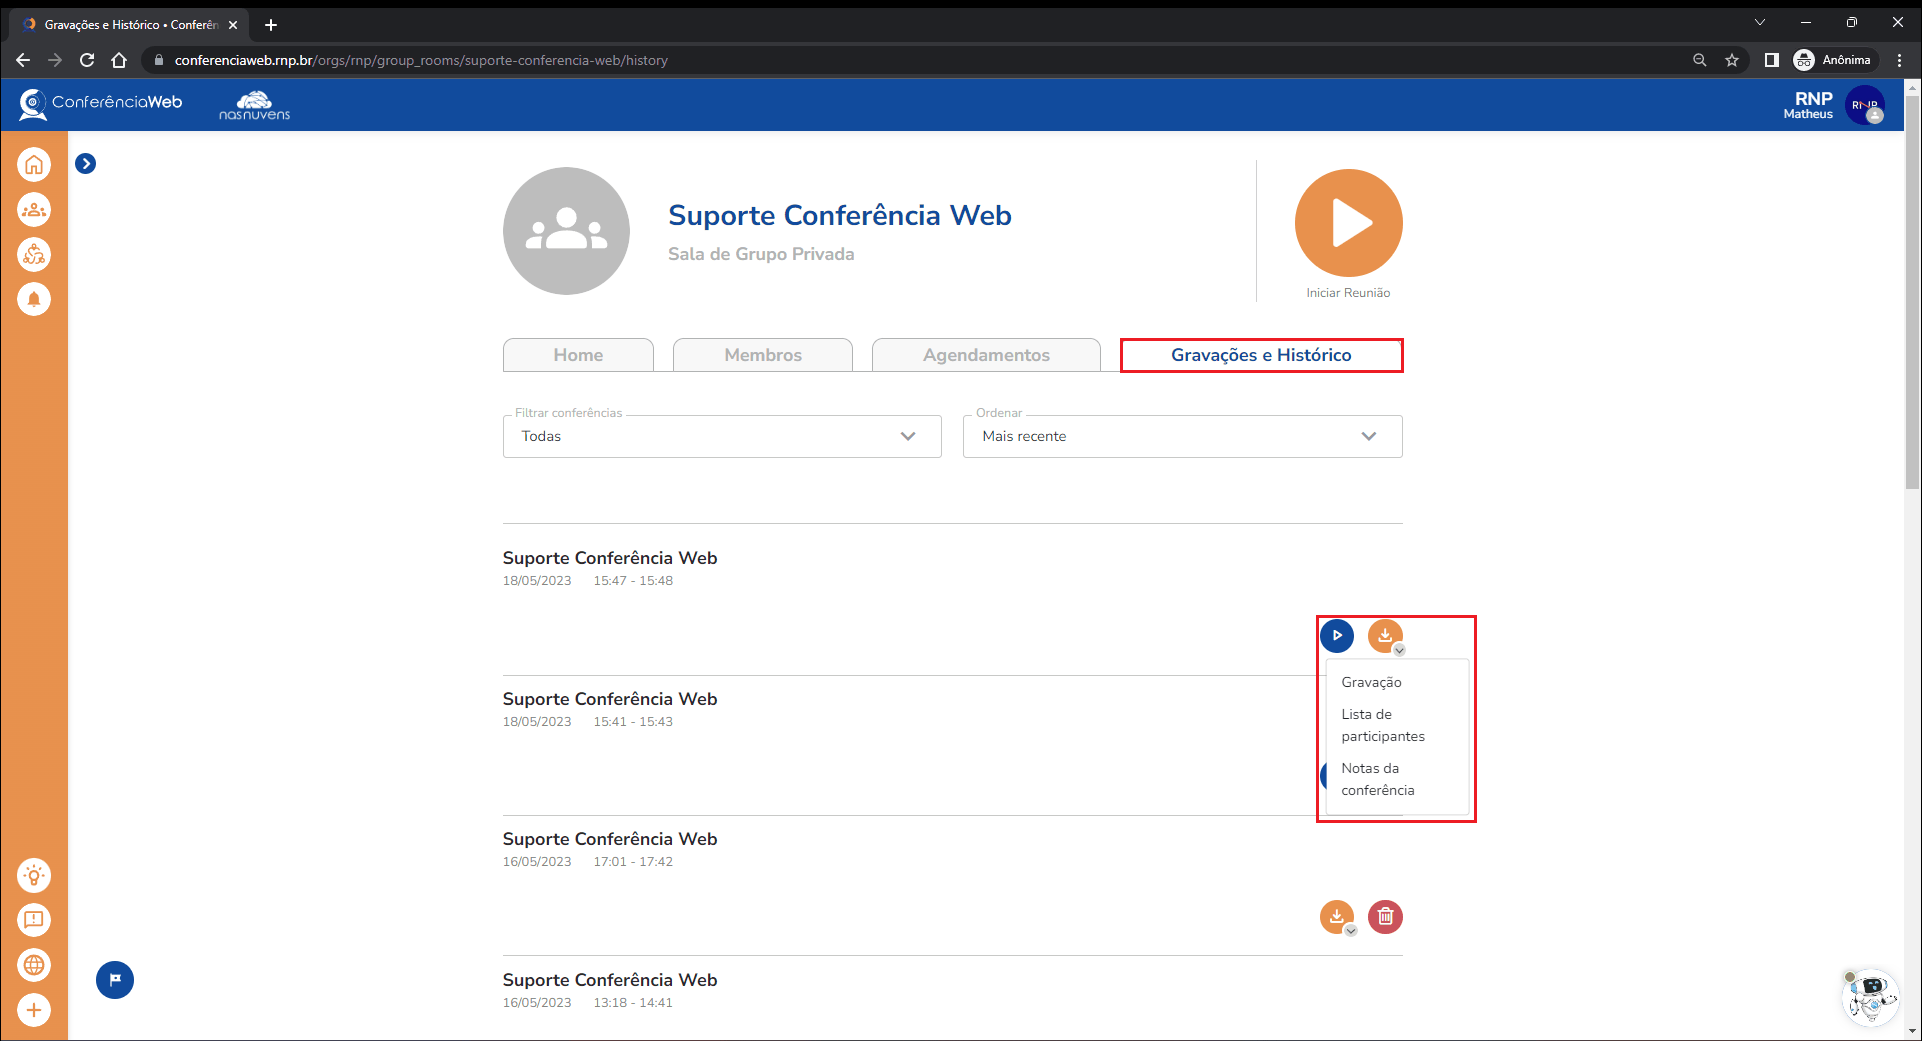Expand the sidebar with the blue chevron arrow

pos(86,164)
